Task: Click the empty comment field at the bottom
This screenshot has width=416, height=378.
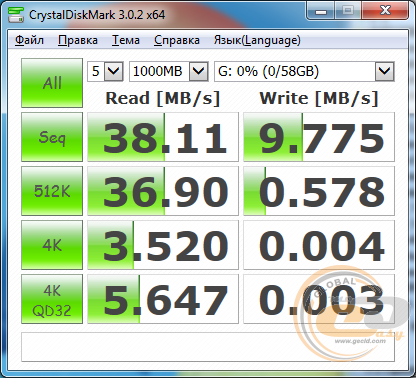Action: click(208, 347)
